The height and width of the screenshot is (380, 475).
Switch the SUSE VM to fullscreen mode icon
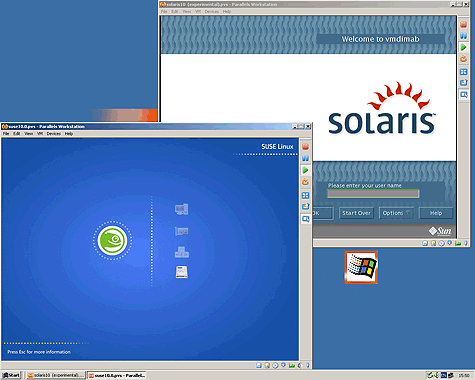pyautogui.click(x=305, y=195)
